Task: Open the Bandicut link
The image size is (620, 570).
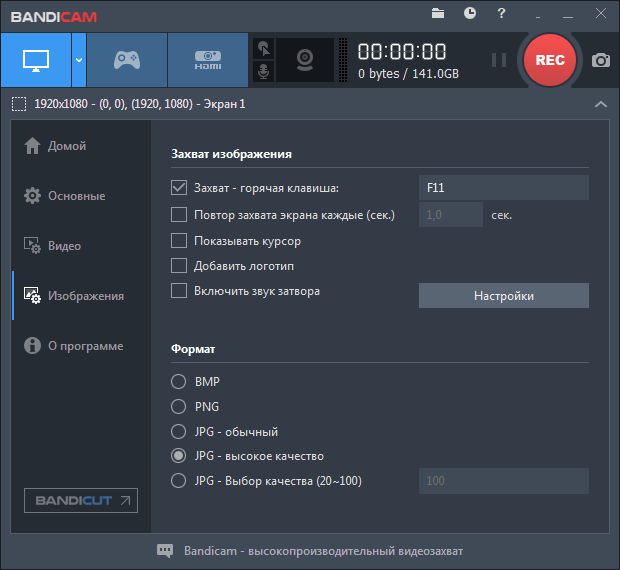Action: coord(81,500)
